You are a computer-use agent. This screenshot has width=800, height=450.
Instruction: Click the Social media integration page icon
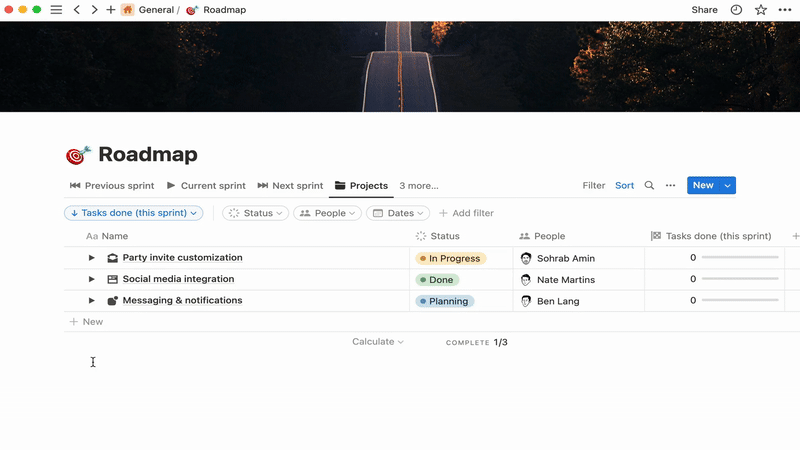112,279
